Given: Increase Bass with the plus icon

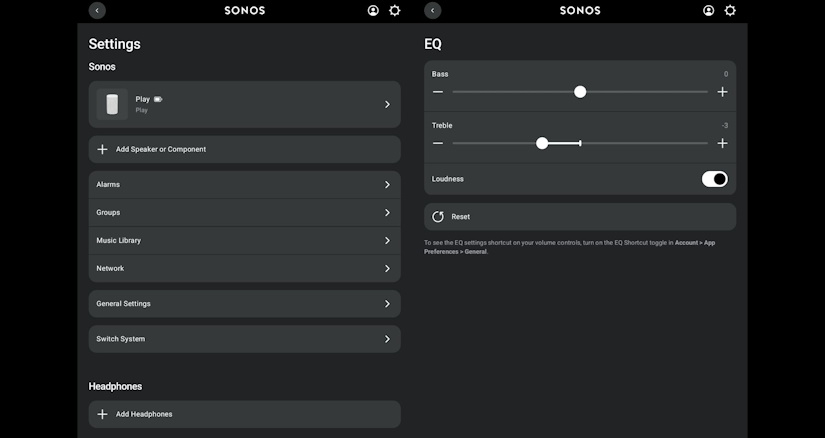Looking at the screenshot, I should [x=722, y=92].
